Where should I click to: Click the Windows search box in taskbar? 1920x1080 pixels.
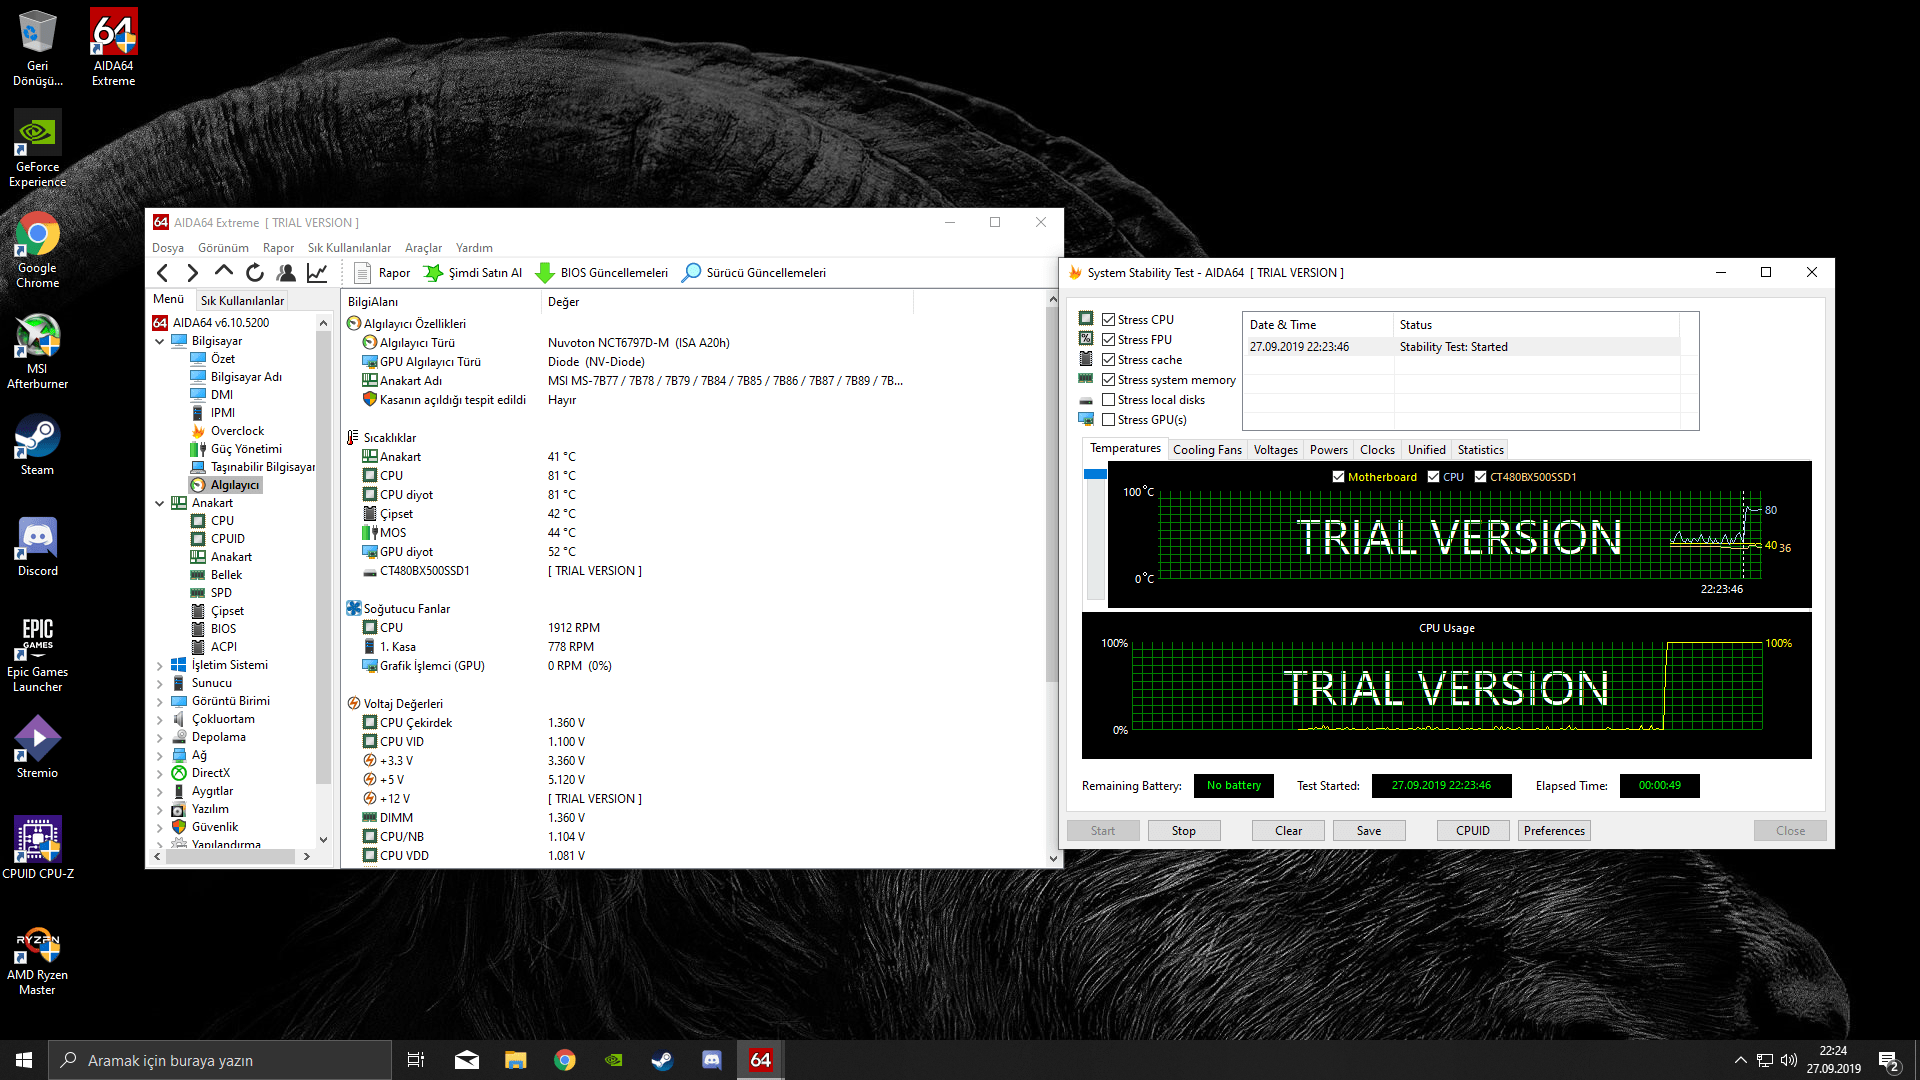tap(220, 1060)
